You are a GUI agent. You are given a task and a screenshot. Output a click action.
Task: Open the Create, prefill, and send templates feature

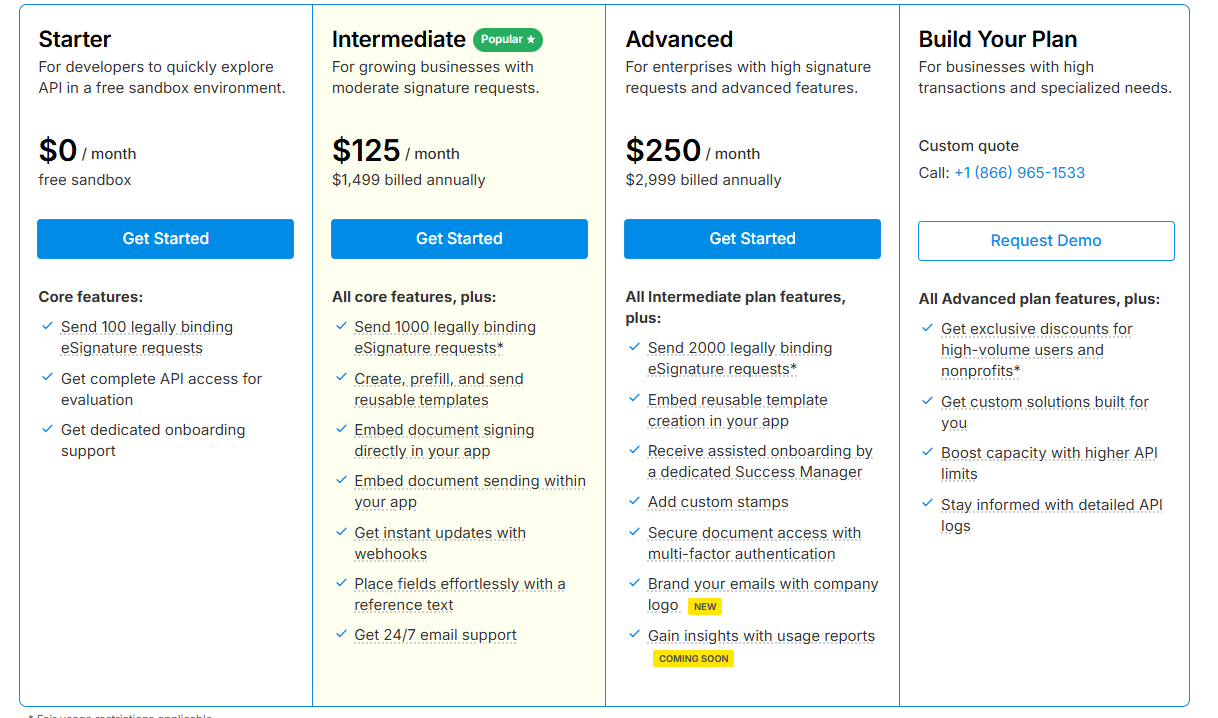(438, 389)
